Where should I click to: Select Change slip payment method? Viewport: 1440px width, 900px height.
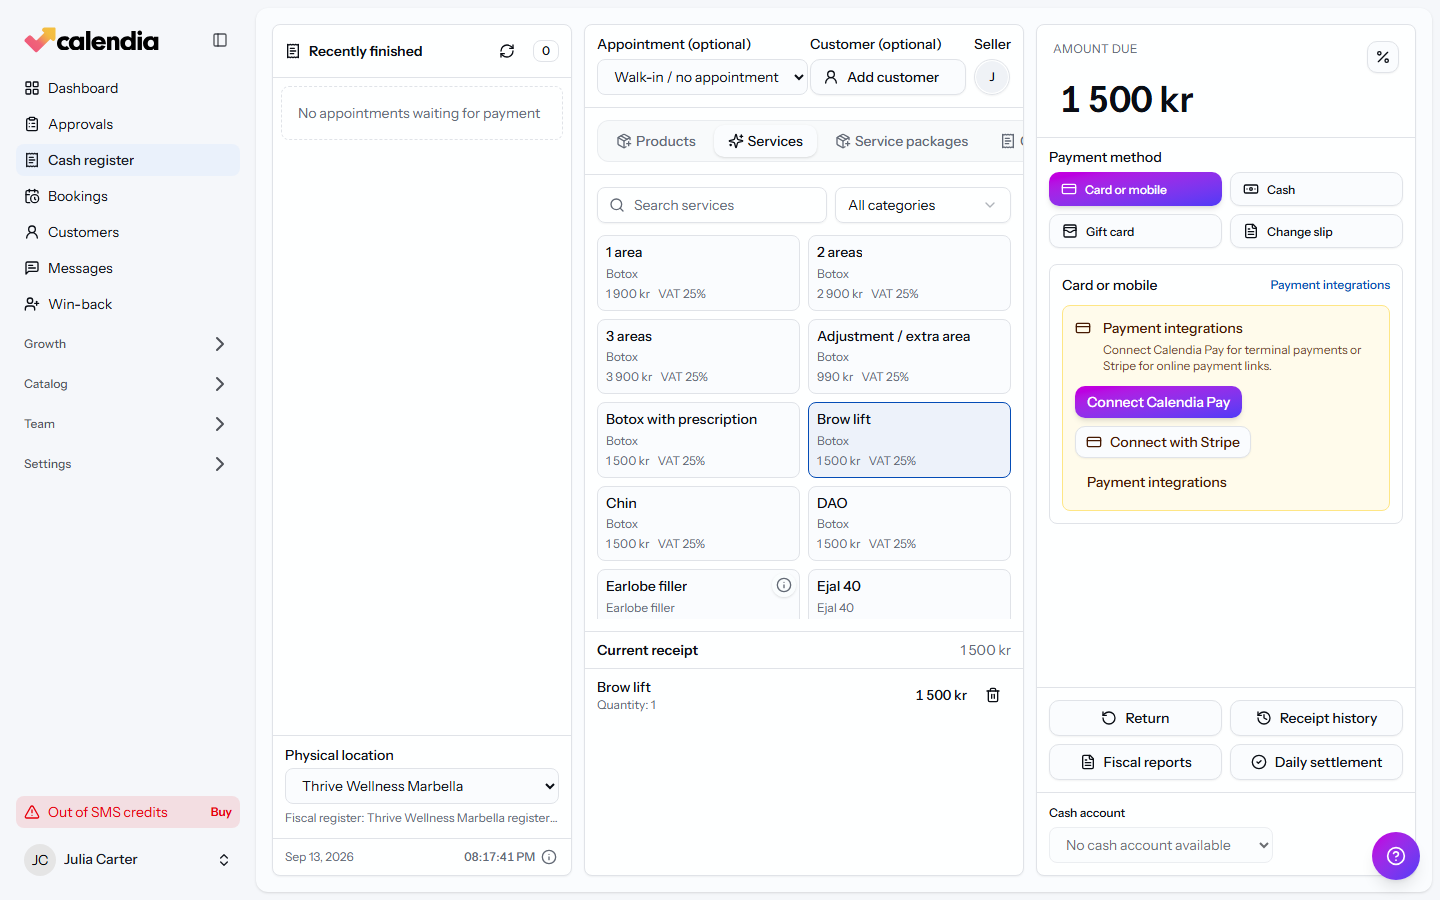(1316, 231)
